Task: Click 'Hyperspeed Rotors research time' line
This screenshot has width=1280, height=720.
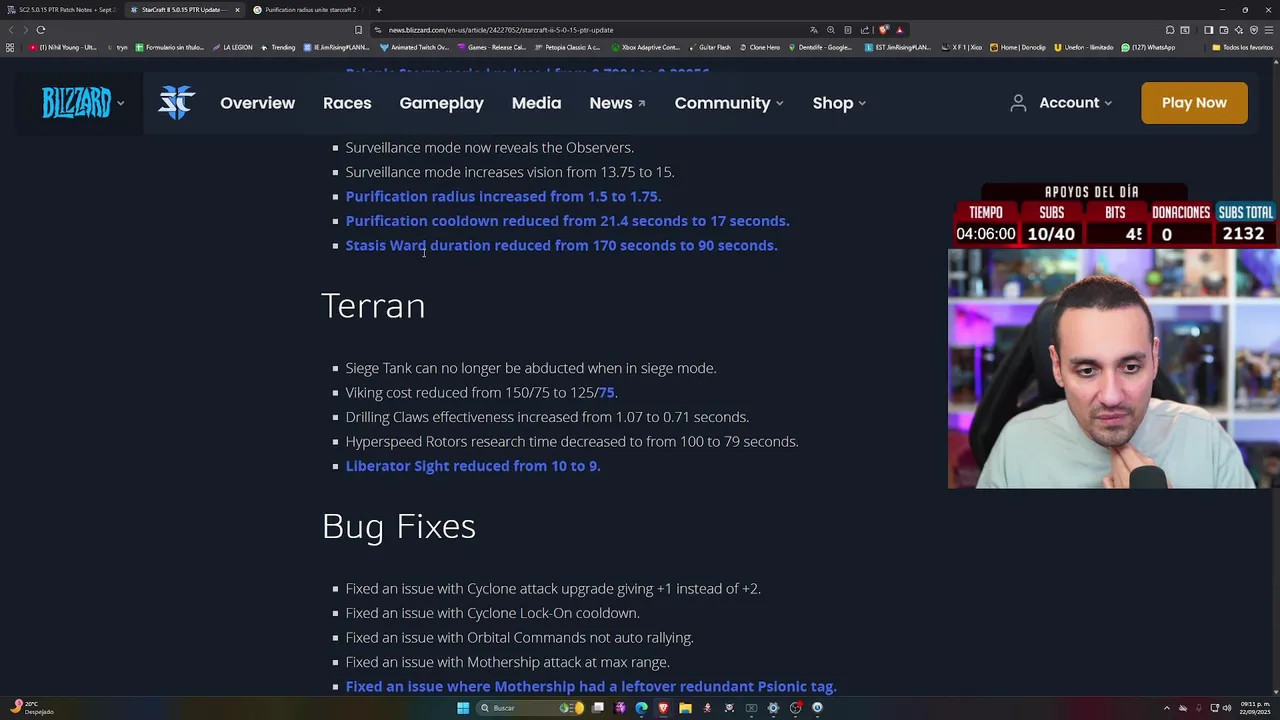Action: [572, 442]
